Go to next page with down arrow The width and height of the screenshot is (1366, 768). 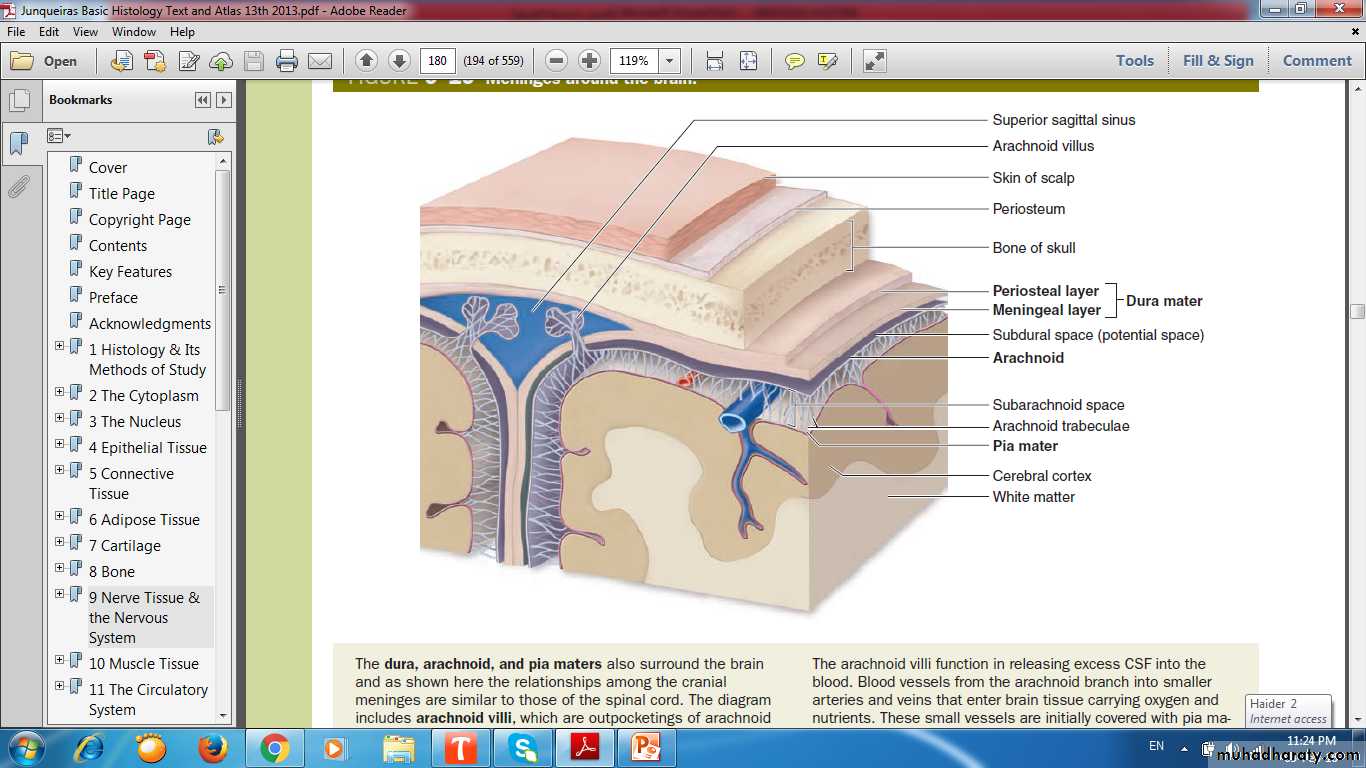(x=399, y=61)
